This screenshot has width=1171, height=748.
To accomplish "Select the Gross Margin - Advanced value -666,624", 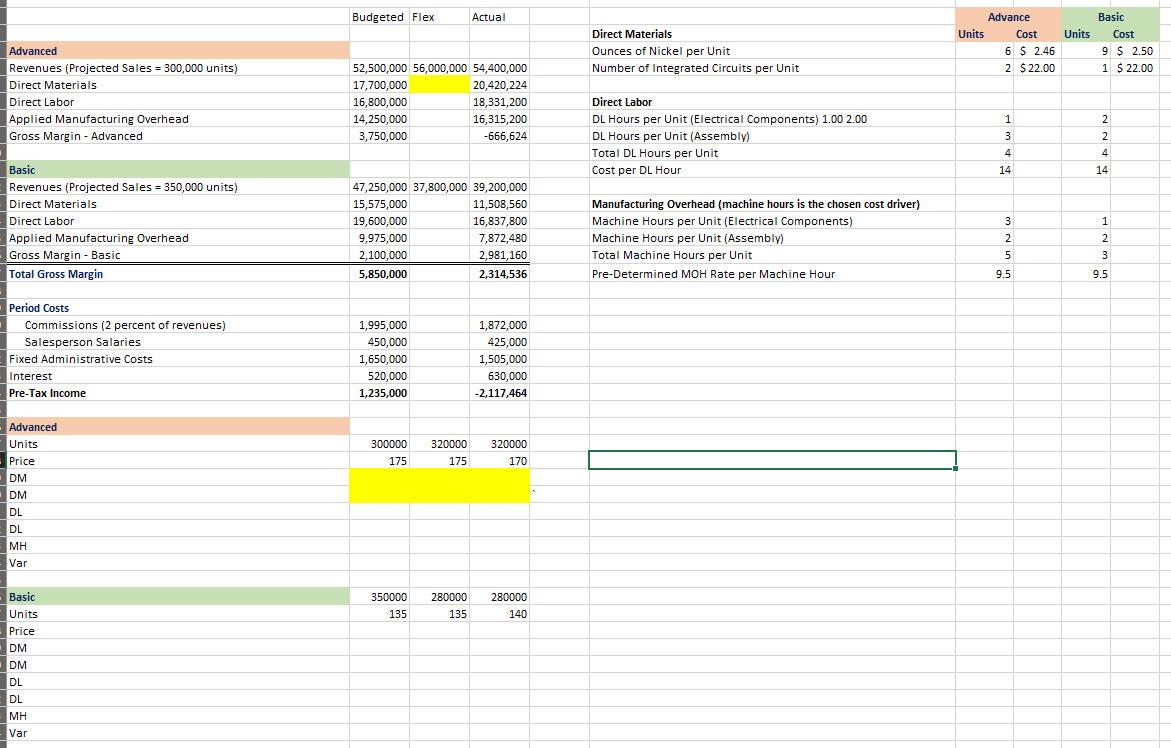I will [500, 135].
